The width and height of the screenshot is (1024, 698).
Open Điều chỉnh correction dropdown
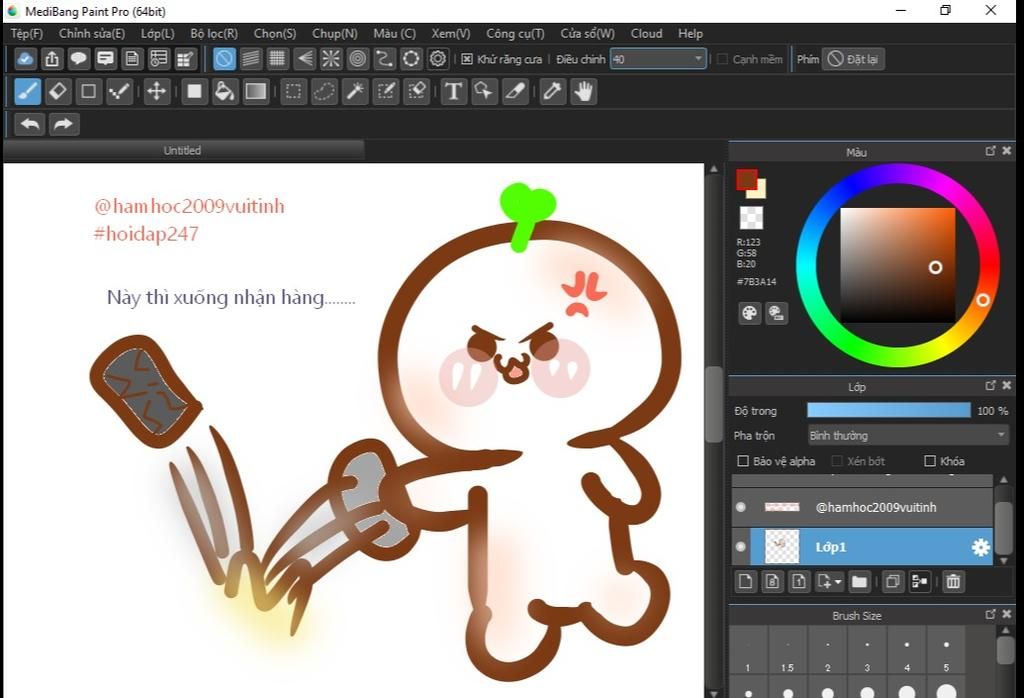(658, 59)
